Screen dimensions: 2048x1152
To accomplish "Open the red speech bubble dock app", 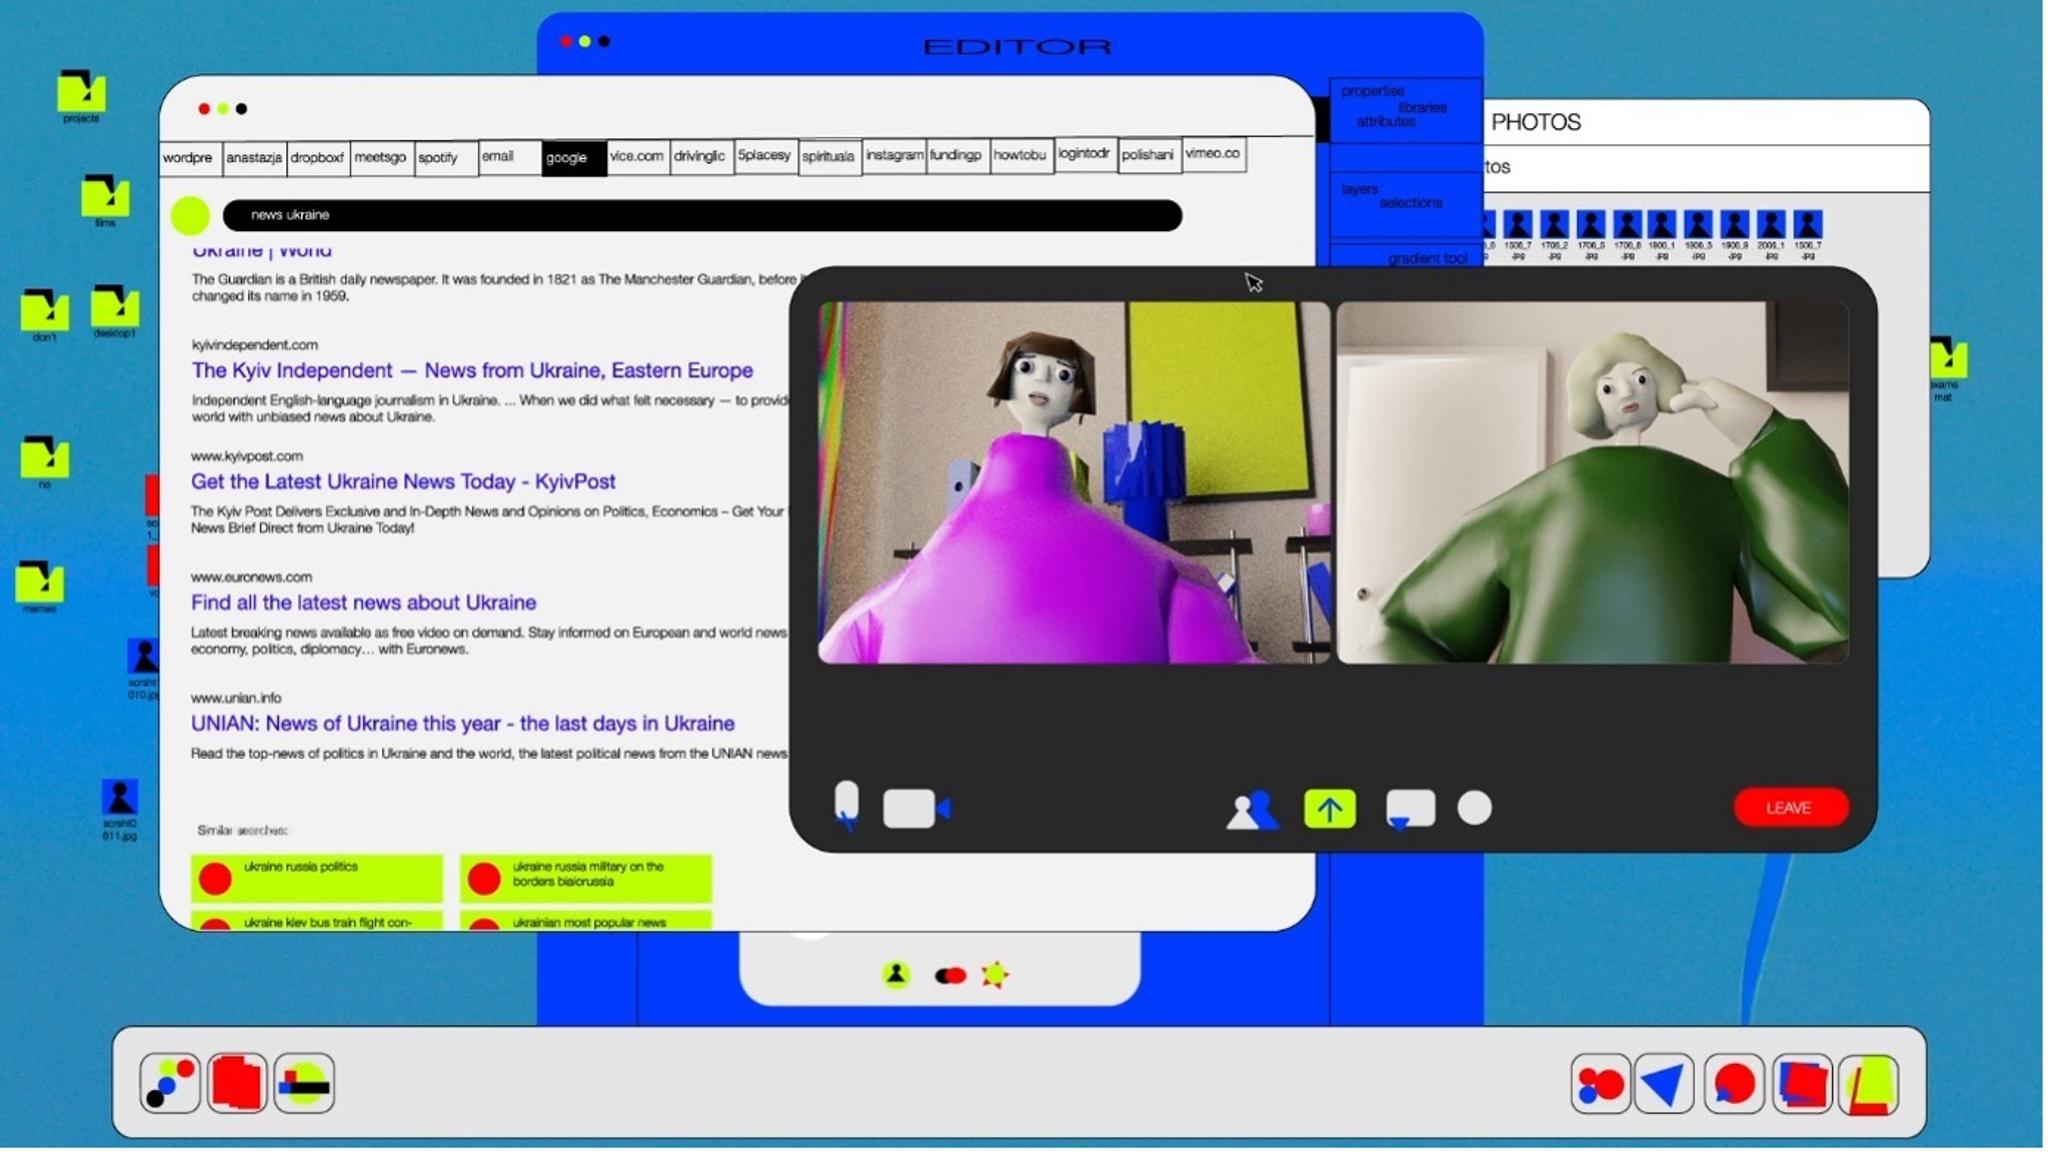I will click(1734, 1084).
